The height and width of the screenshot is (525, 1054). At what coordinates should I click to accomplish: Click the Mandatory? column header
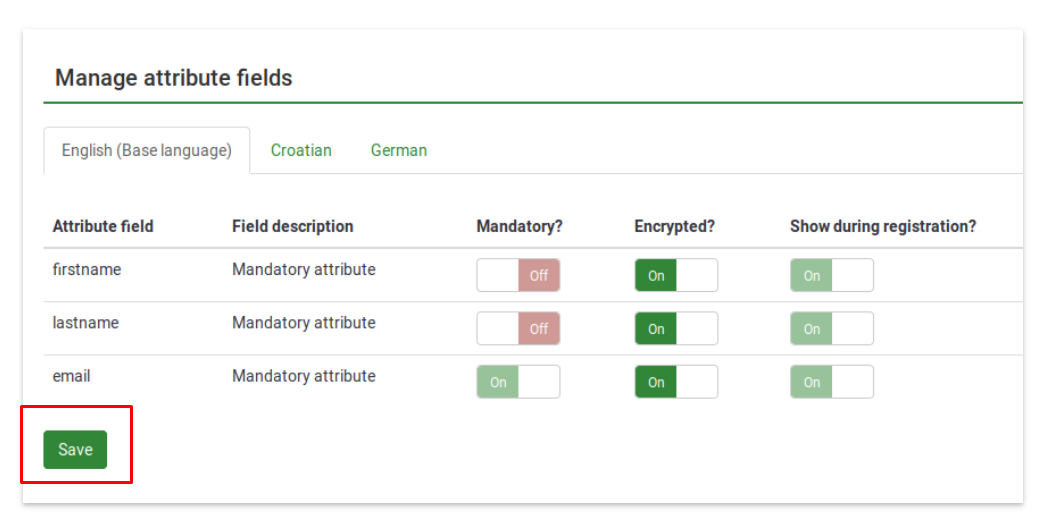(x=520, y=226)
